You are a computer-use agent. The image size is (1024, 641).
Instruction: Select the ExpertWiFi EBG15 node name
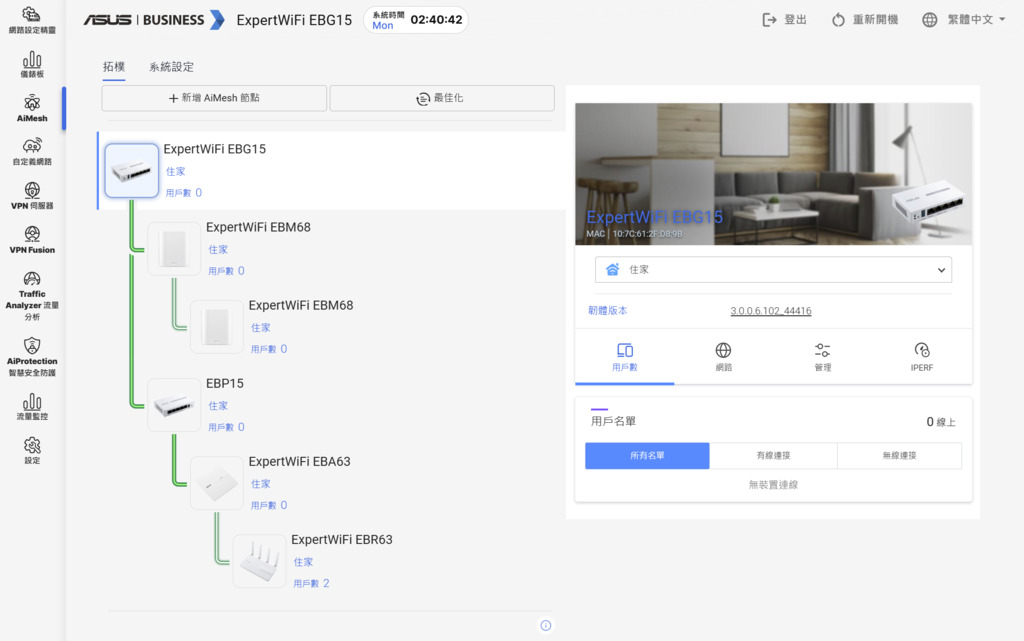[214, 149]
